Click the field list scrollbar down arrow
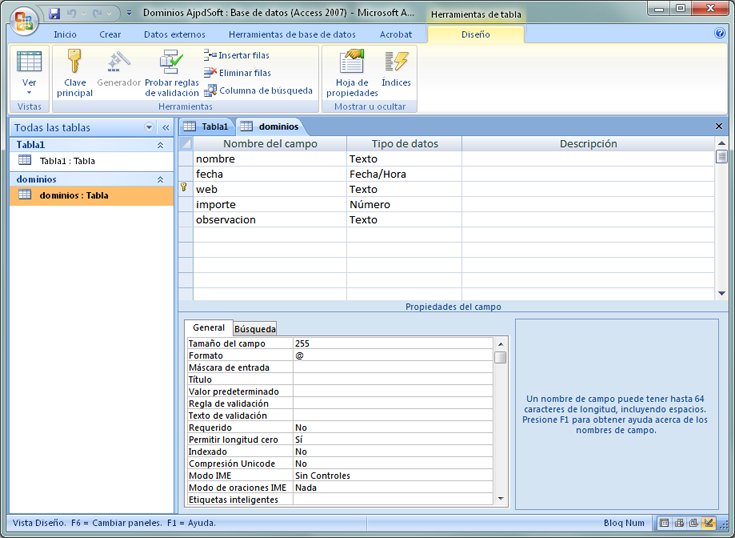 [x=721, y=293]
